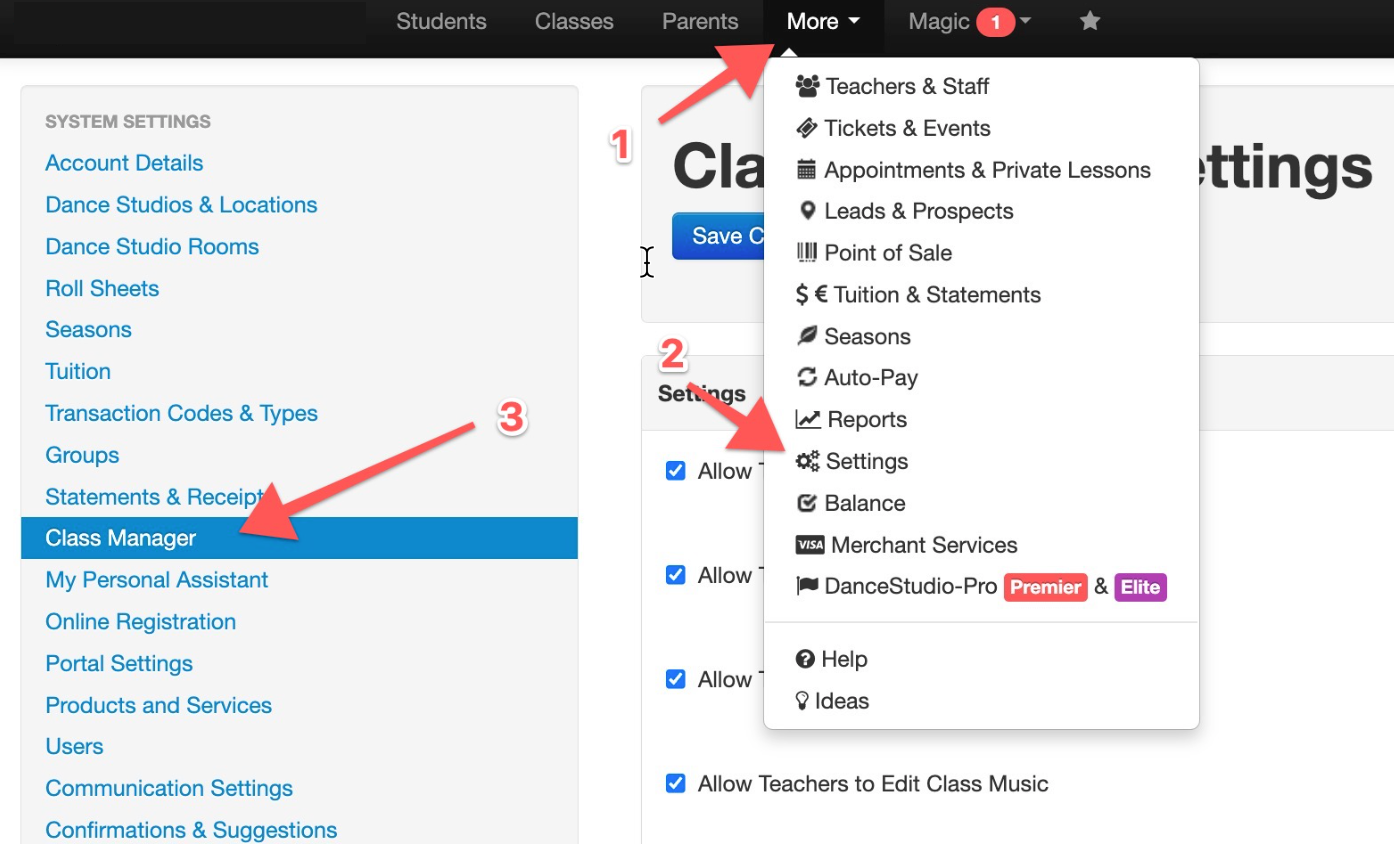The width and height of the screenshot is (1394, 848).
Task: Click the Point of Sale barcode icon
Action: 806,253
